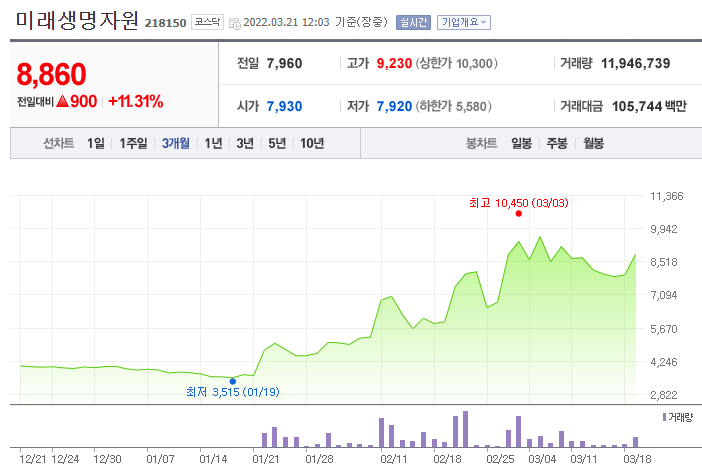The height and width of the screenshot is (474, 702).
Task: Click the stock code 218150
Action: coord(165,23)
